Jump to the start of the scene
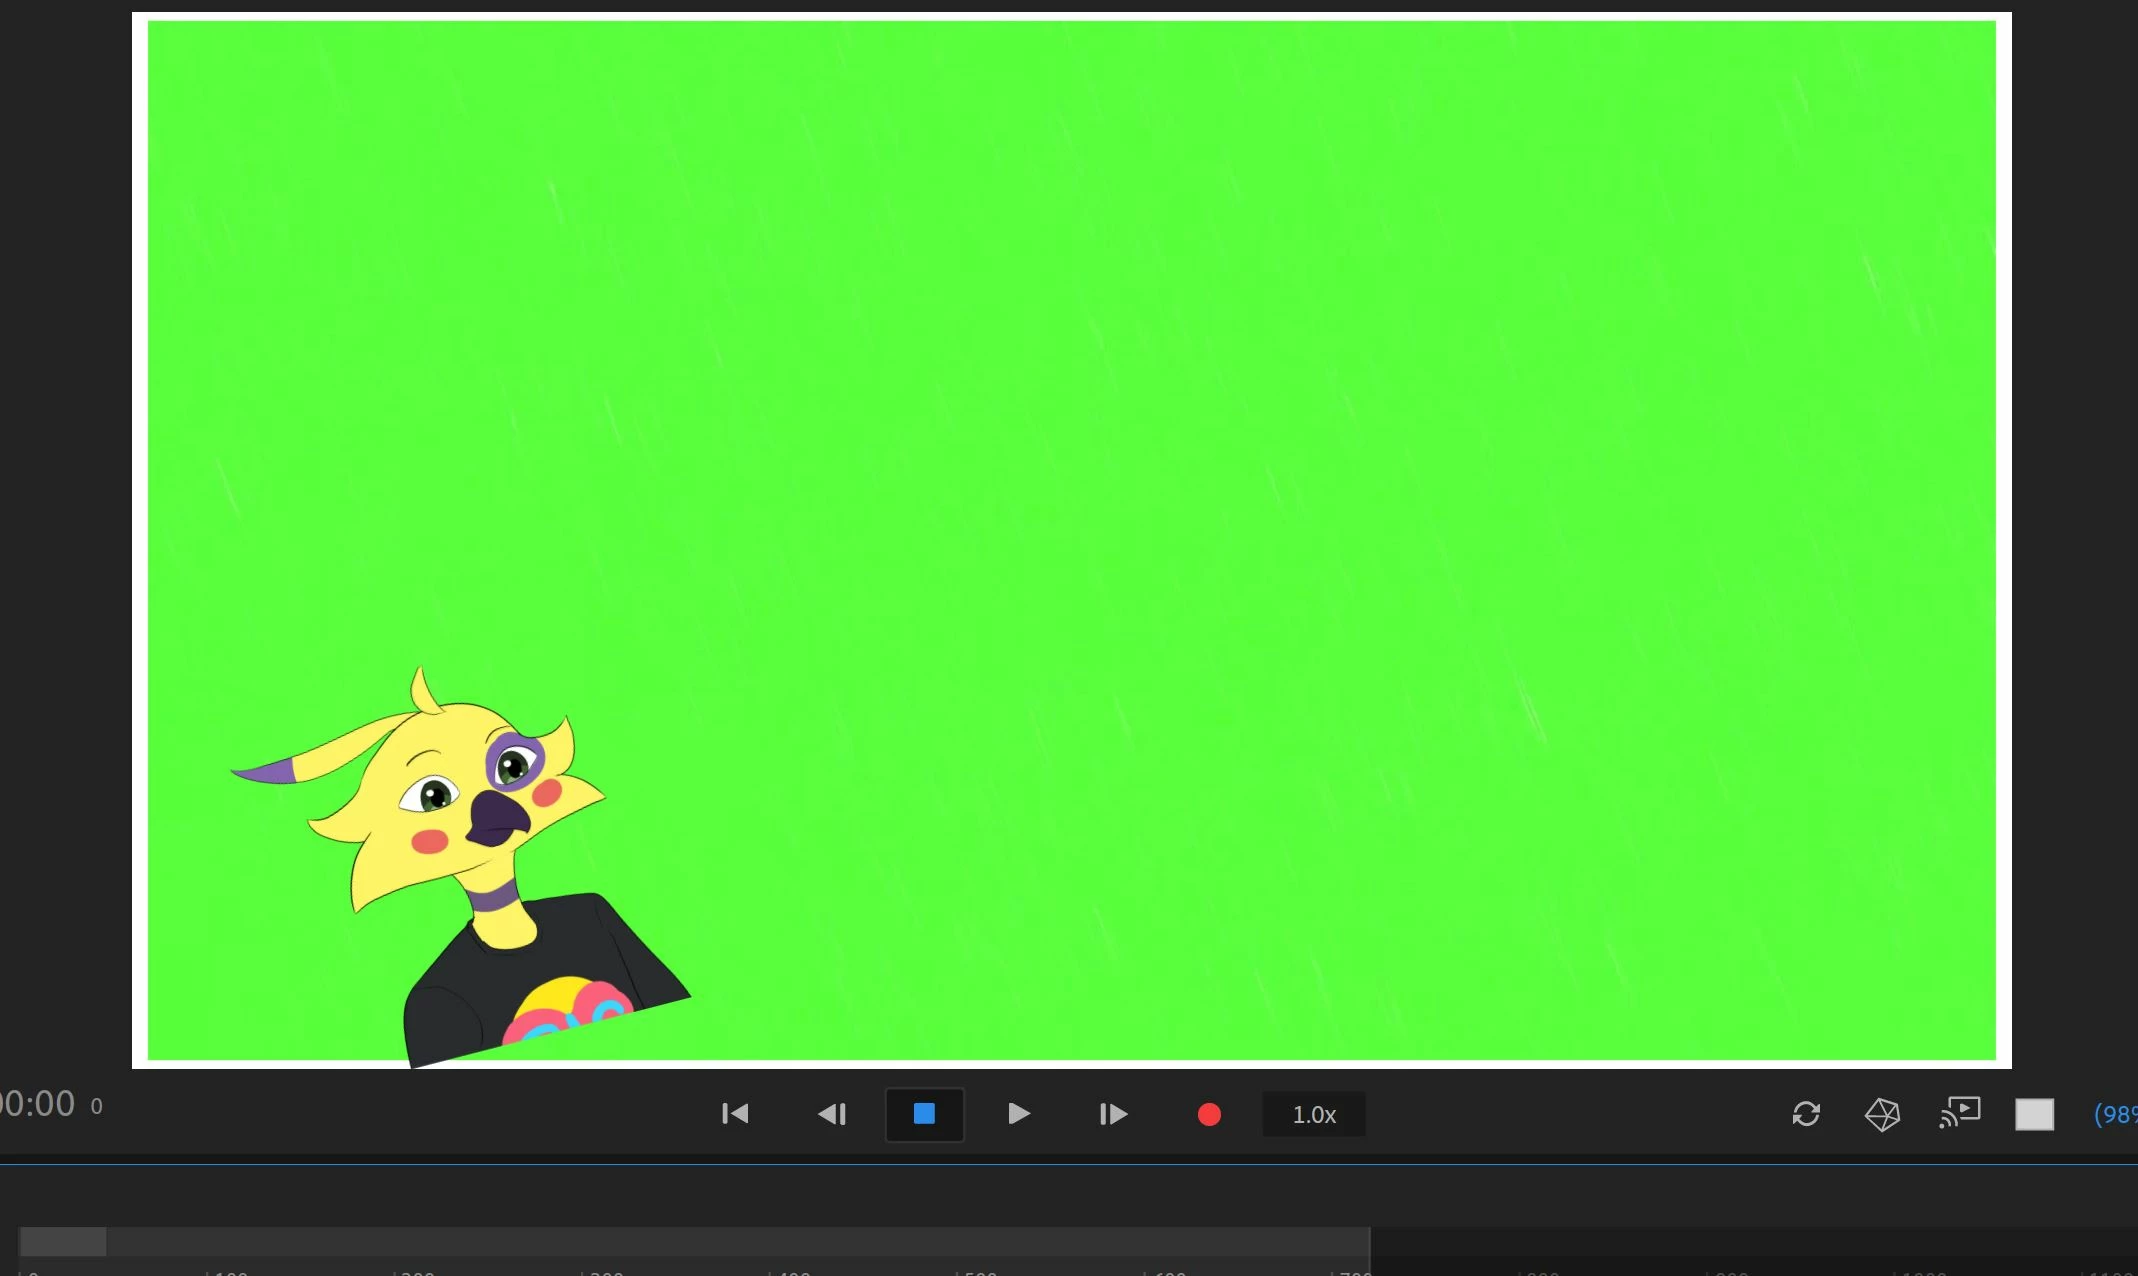This screenshot has width=2138, height=1276. (735, 1114)
